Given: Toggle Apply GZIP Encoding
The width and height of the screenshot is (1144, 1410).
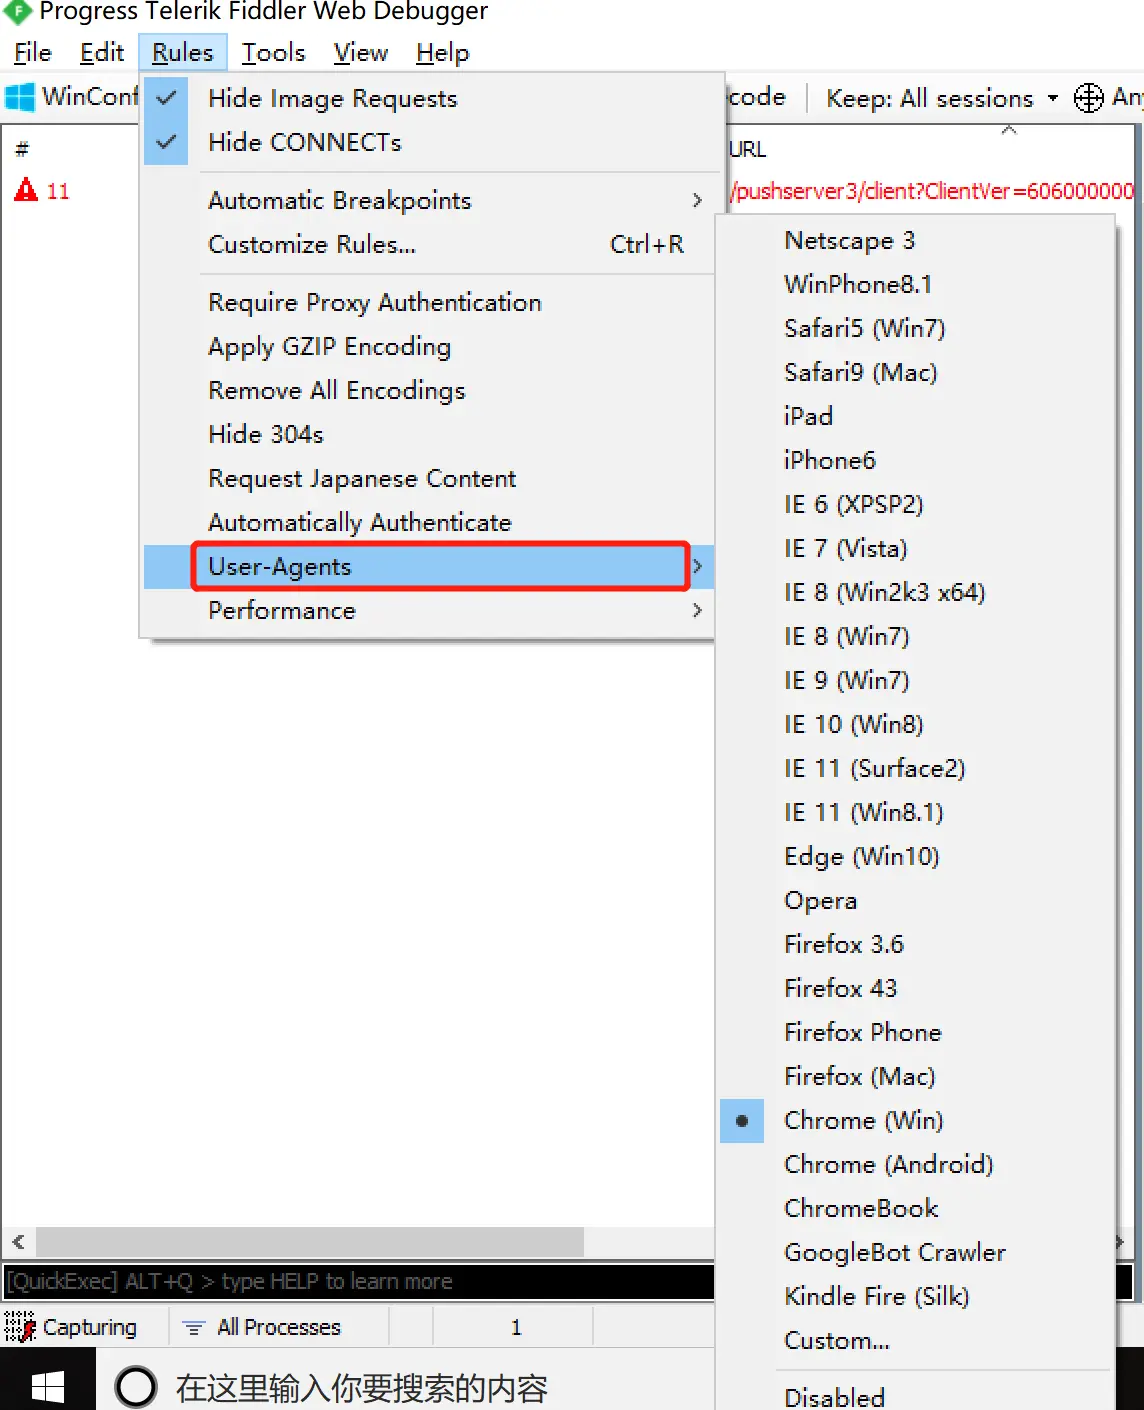Looking at the screenshot, I should tap(428, 346).
